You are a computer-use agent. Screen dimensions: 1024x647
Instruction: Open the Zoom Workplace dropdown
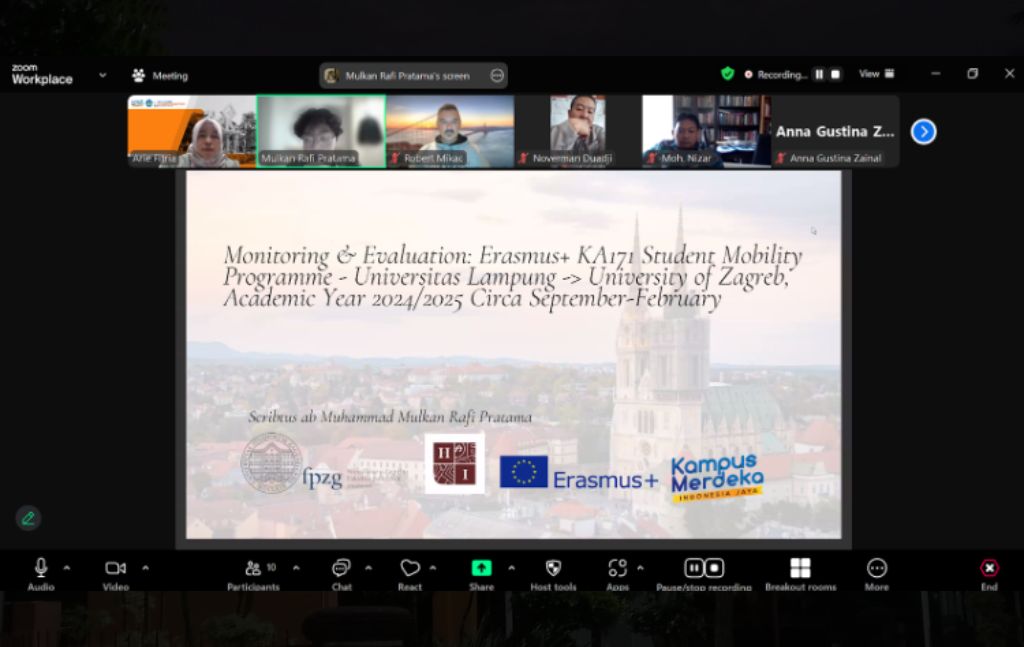pyautogui.click(x=103, y=75)
